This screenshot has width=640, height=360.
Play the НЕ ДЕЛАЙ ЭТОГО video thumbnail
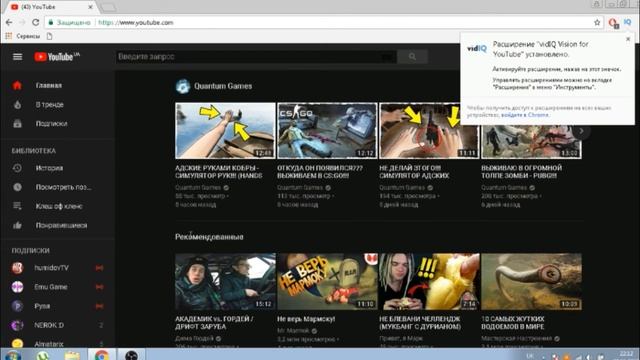pyautogui.click(x=429, y=131)
